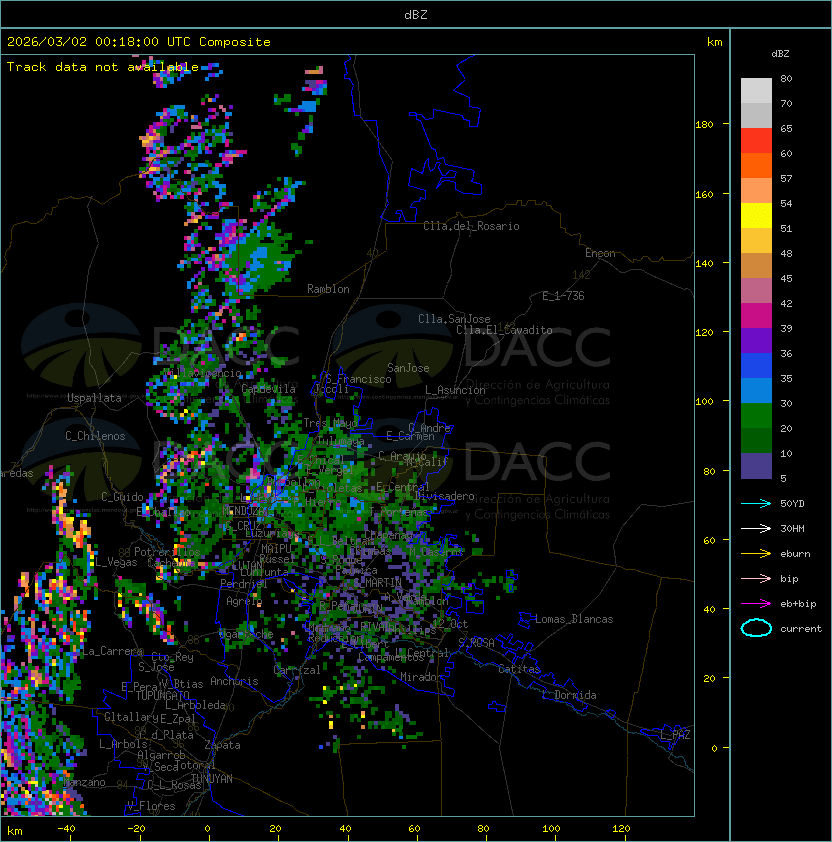Select the brown swatch between 48 and 45
The width and height of the screenshot is (832, 842).
[756, 266]
